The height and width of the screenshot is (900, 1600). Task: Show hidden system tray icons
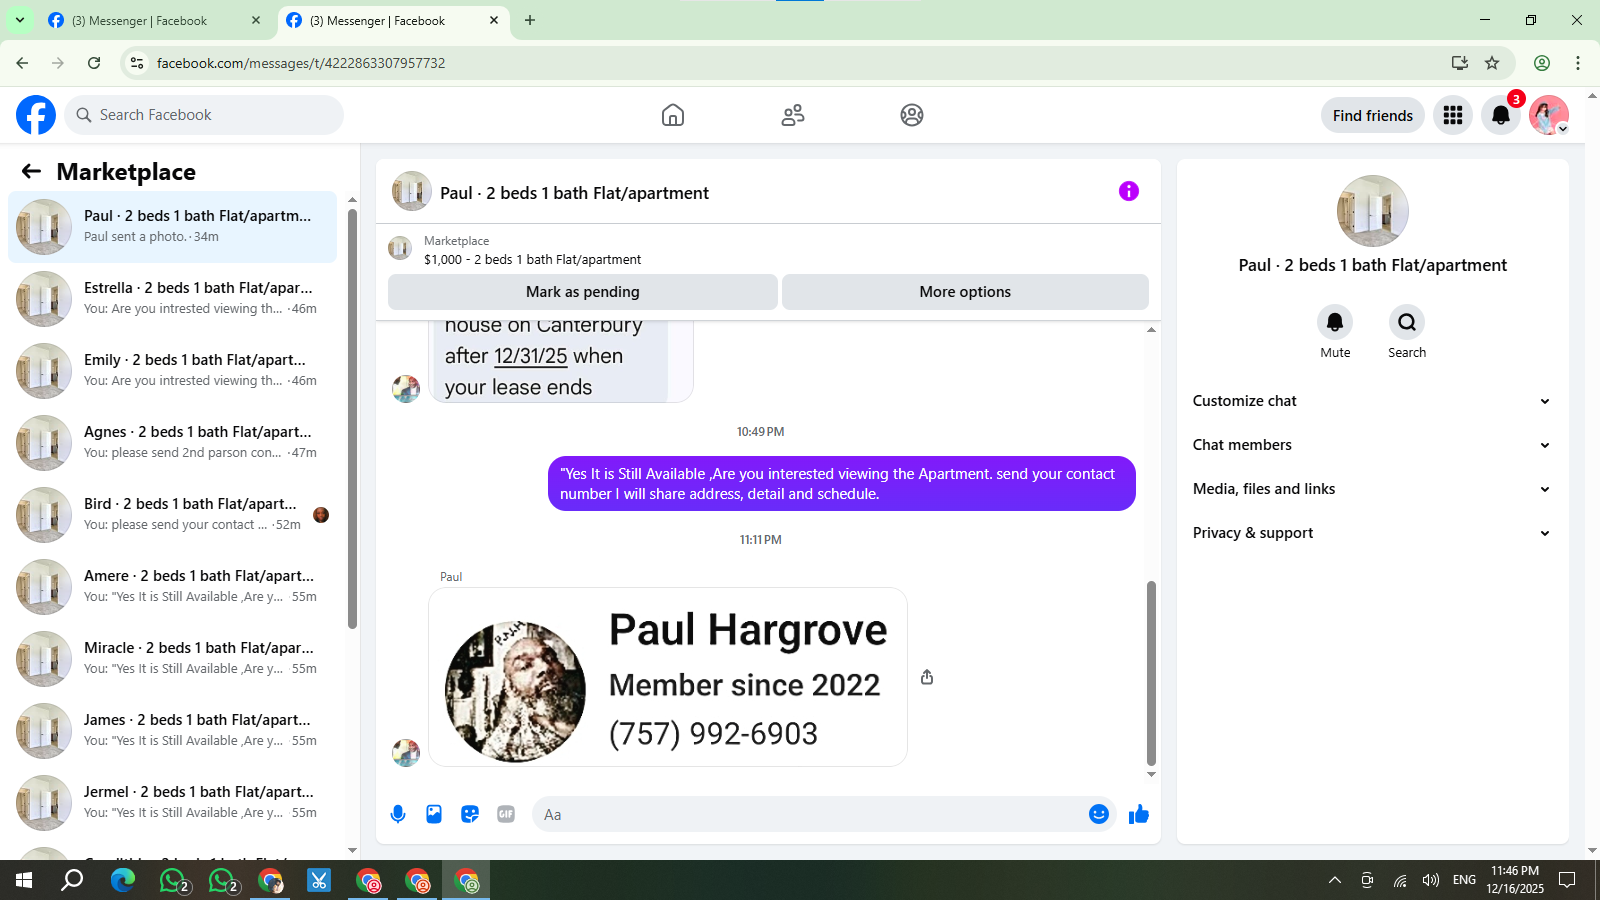coord(1335,880)
